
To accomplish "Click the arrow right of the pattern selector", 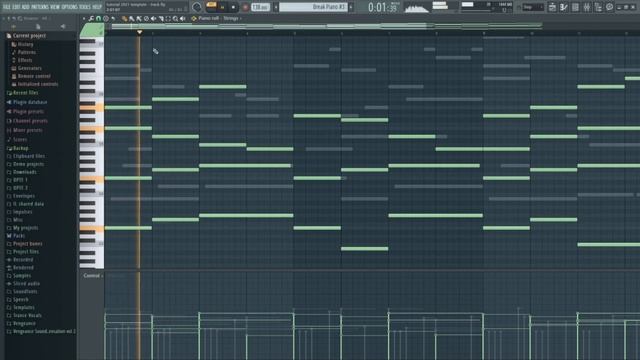I will (x=351, y=7).
